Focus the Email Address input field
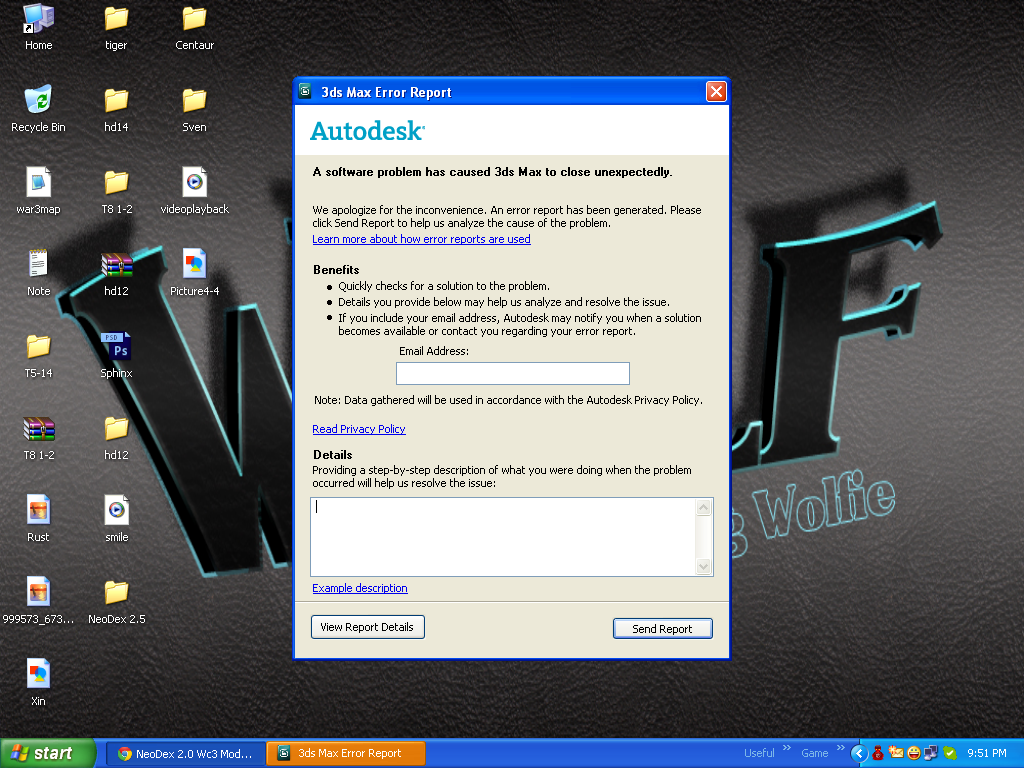 point(513,374)
